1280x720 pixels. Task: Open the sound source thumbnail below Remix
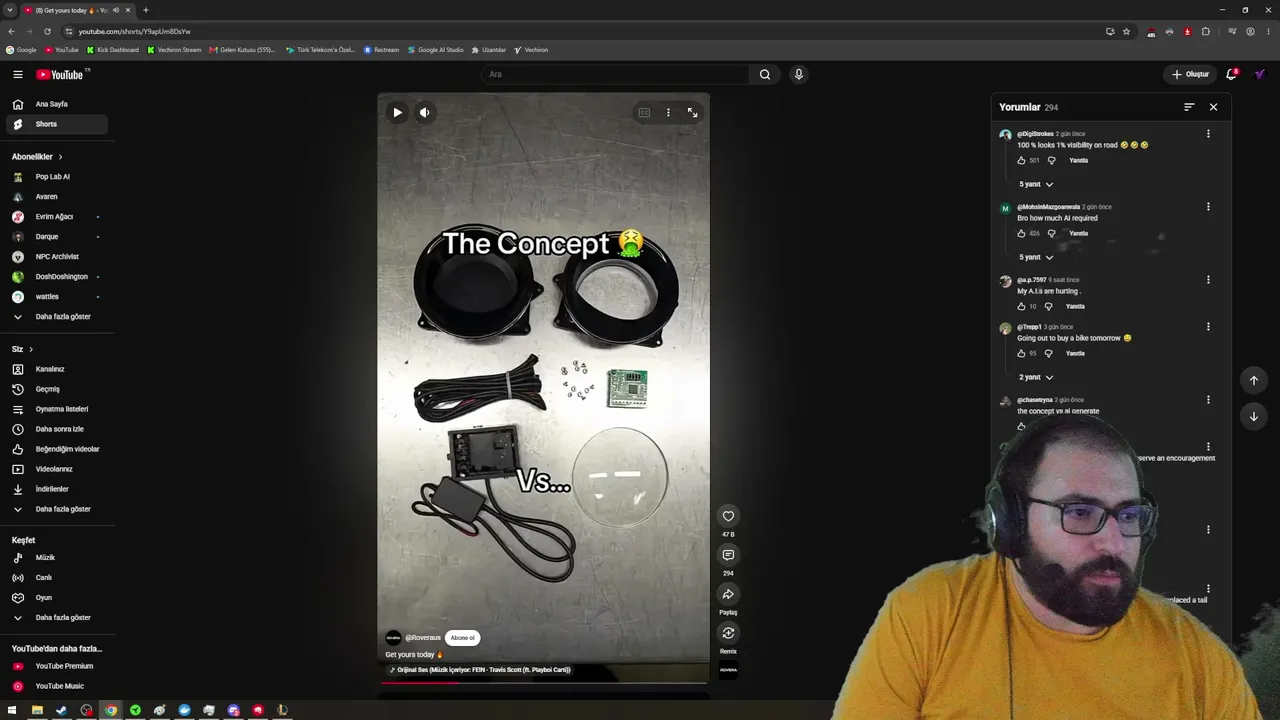728,670
